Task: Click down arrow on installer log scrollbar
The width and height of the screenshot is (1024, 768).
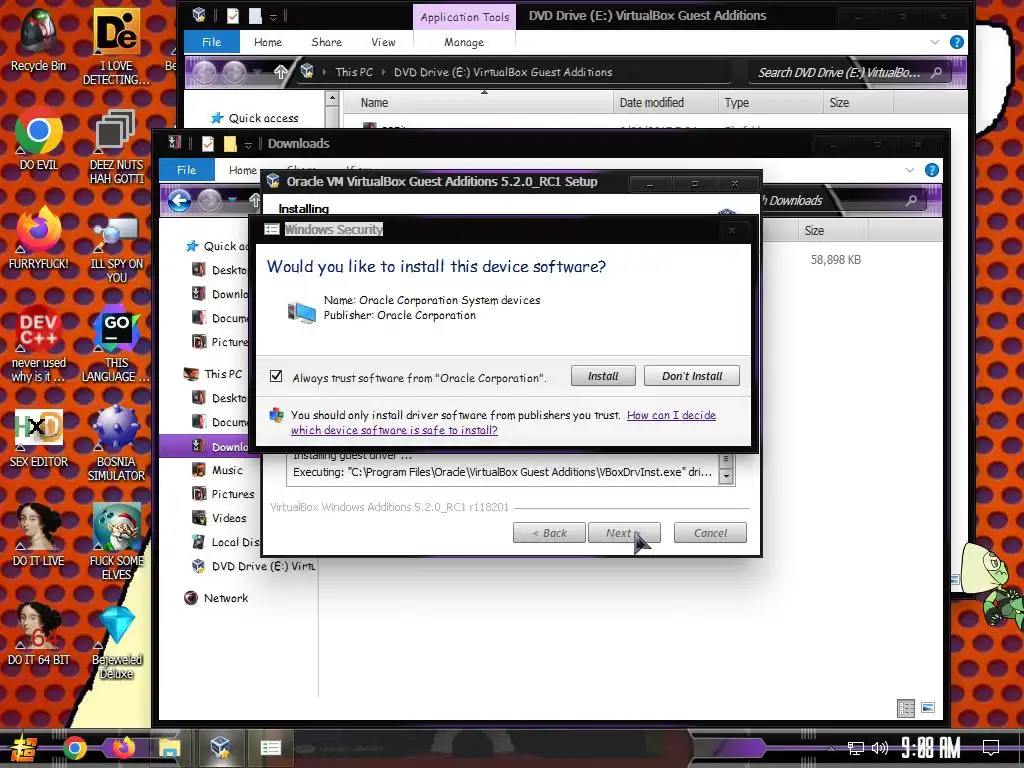Action: point(726,477)
